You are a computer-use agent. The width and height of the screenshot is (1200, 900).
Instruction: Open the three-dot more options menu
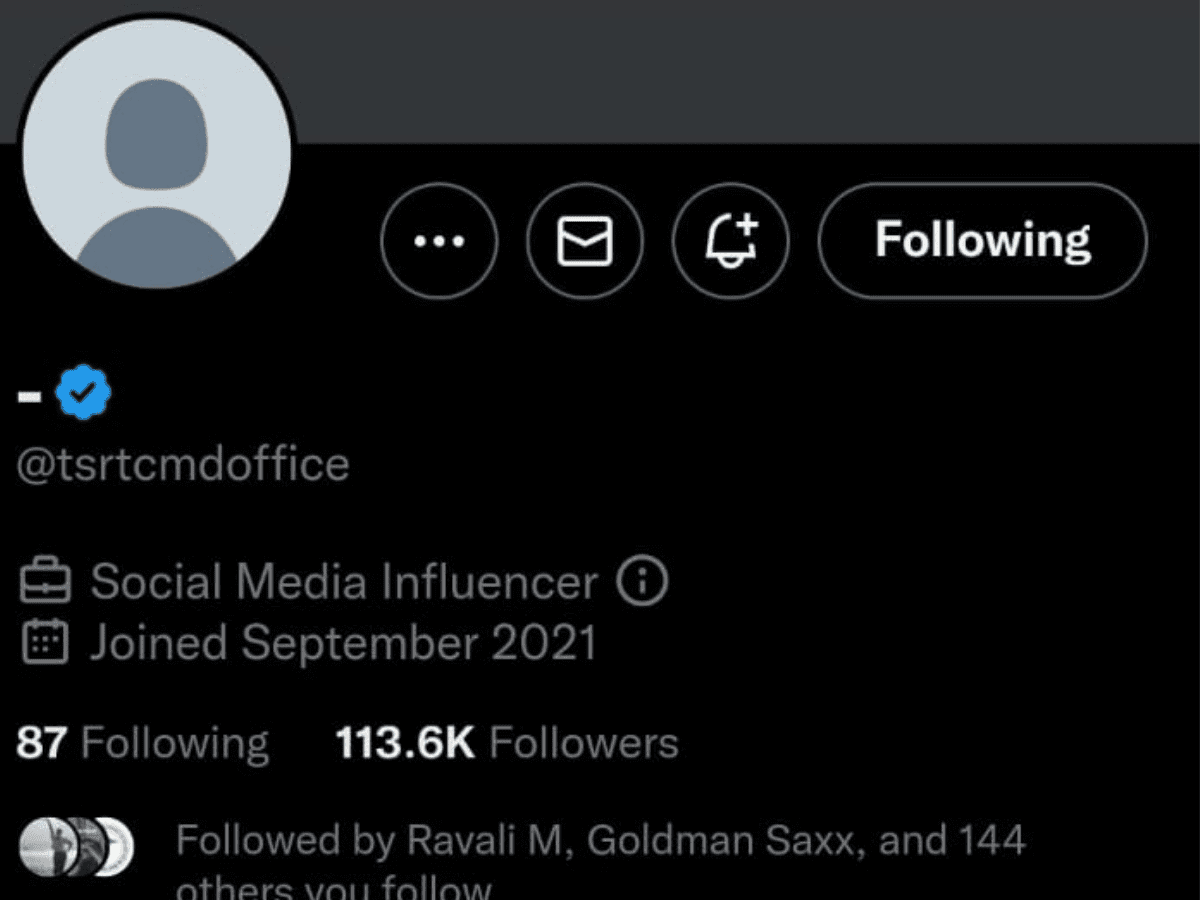[x=438, y=240]
